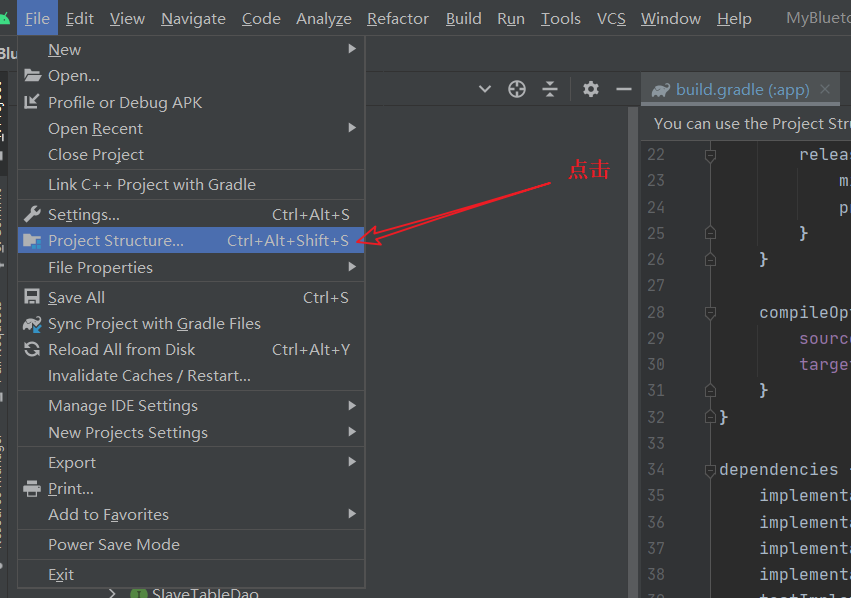Click the Project Structure folder icon
This screenshot has height=598, width=851.
32,241
